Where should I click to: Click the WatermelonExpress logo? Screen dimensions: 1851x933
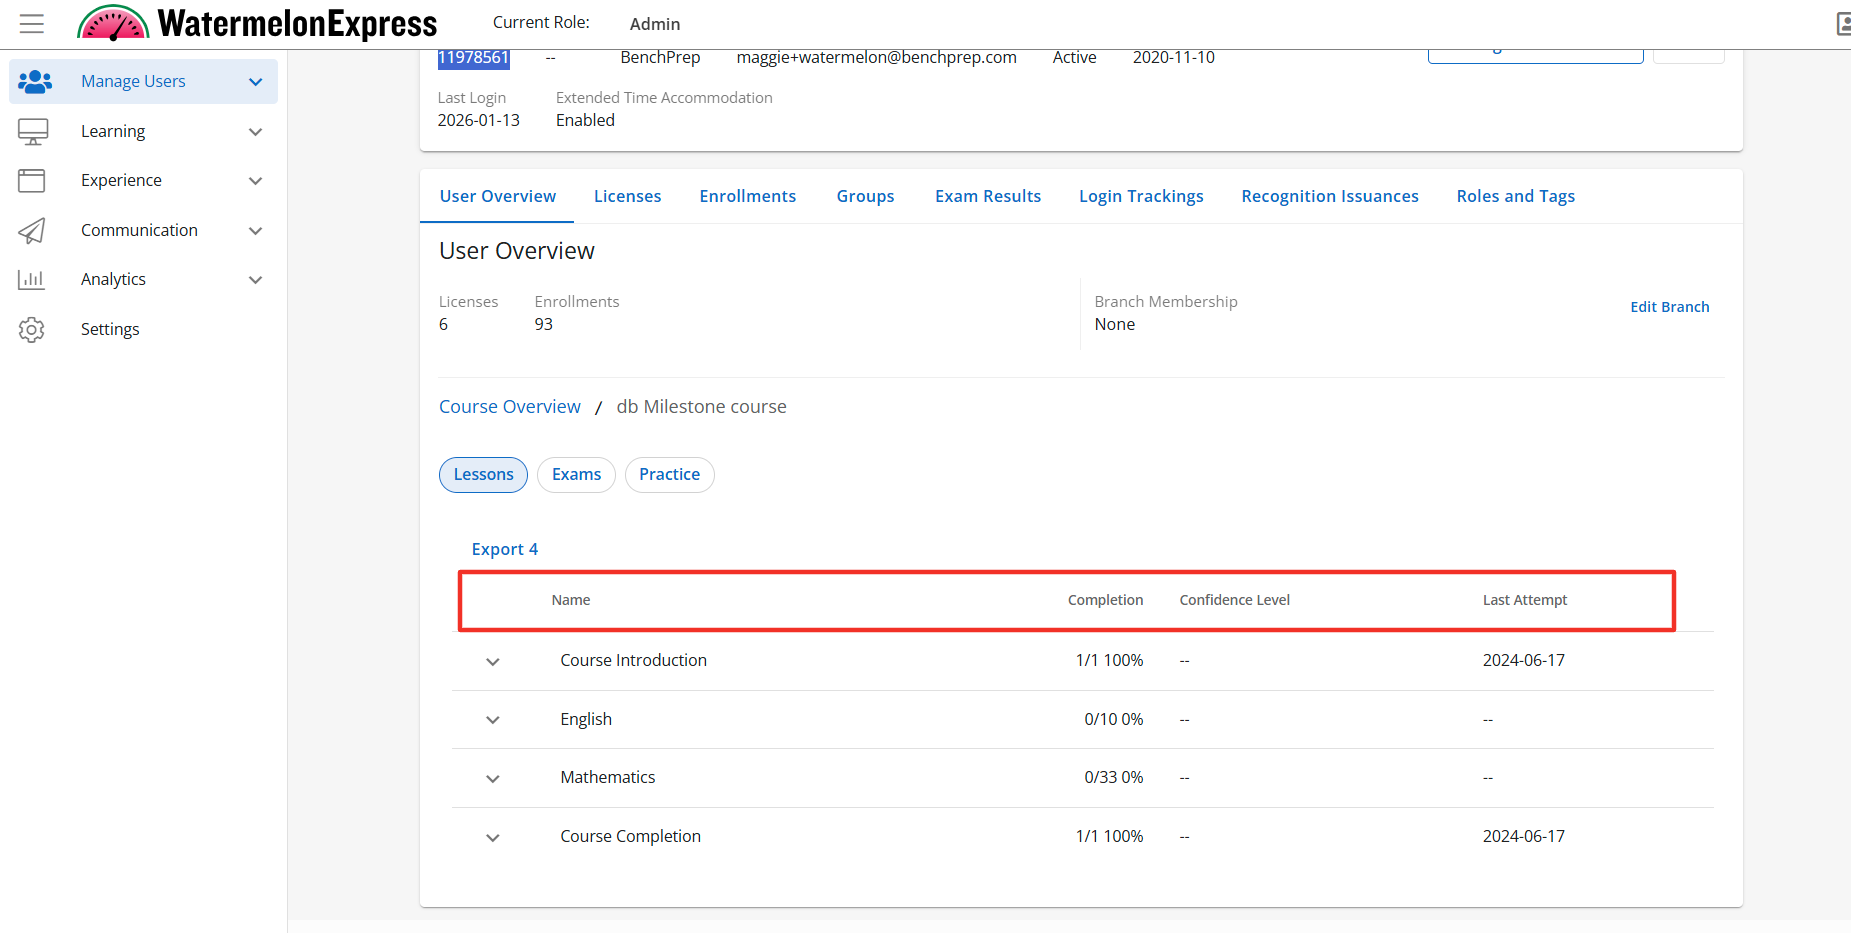click(x=258, y=23)
